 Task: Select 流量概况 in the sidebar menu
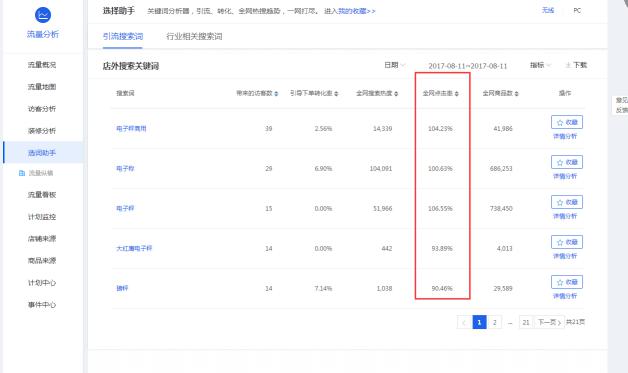pyautogui.click(x=42, y=65)
